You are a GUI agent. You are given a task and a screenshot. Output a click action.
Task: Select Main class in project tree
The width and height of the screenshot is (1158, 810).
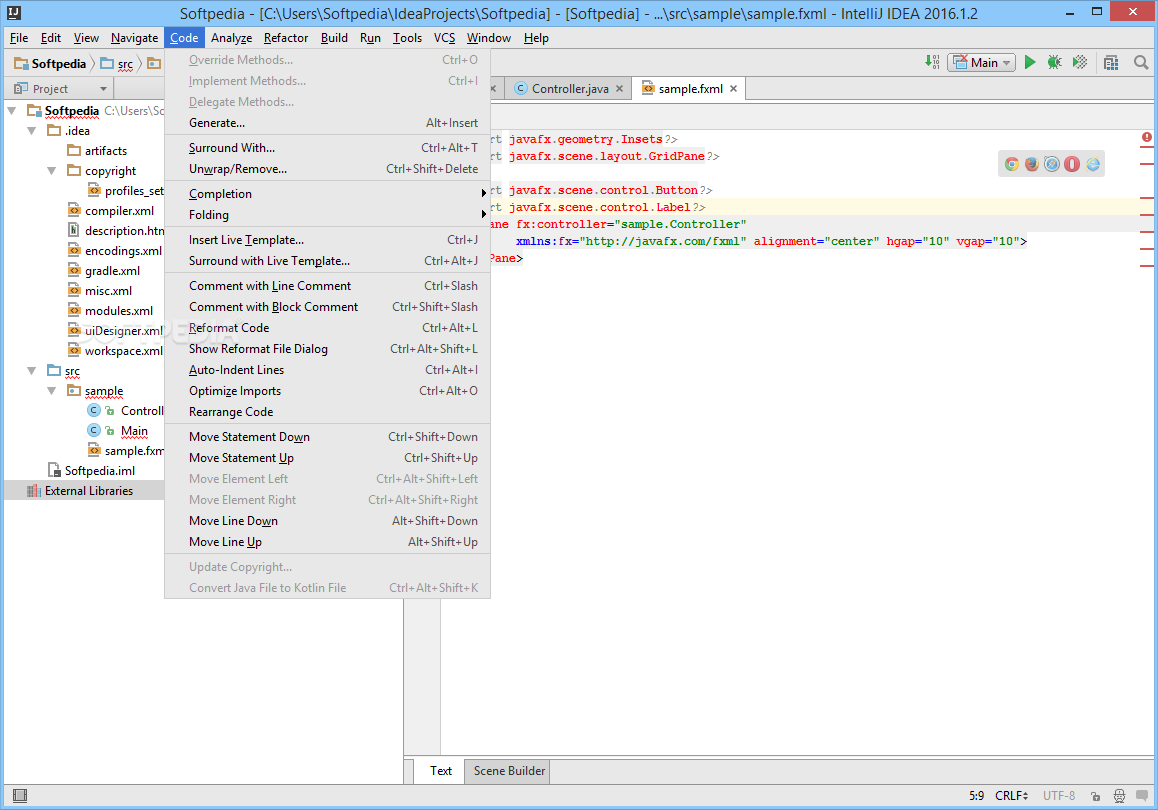pos(134,430)
